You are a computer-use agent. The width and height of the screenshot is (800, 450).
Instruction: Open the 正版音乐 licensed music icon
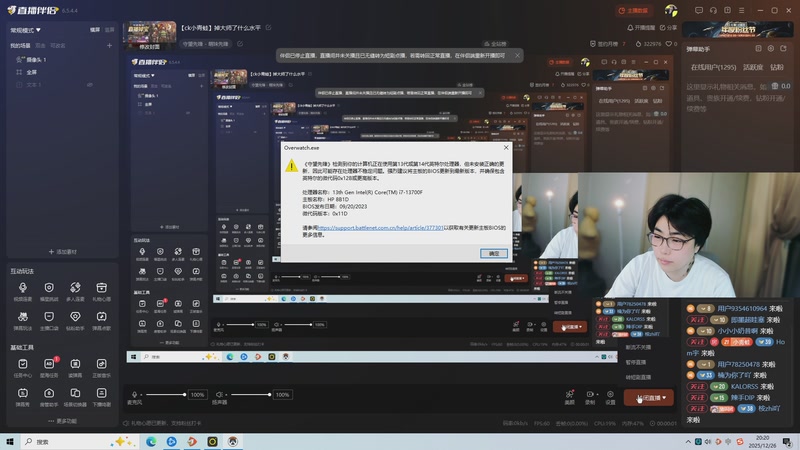tap(102, 367)
